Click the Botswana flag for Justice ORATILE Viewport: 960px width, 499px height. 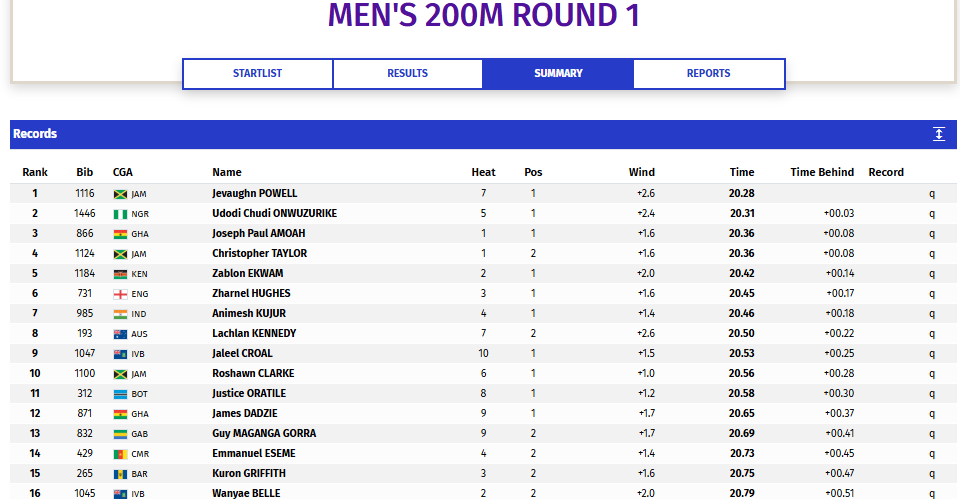click(120, 394)
